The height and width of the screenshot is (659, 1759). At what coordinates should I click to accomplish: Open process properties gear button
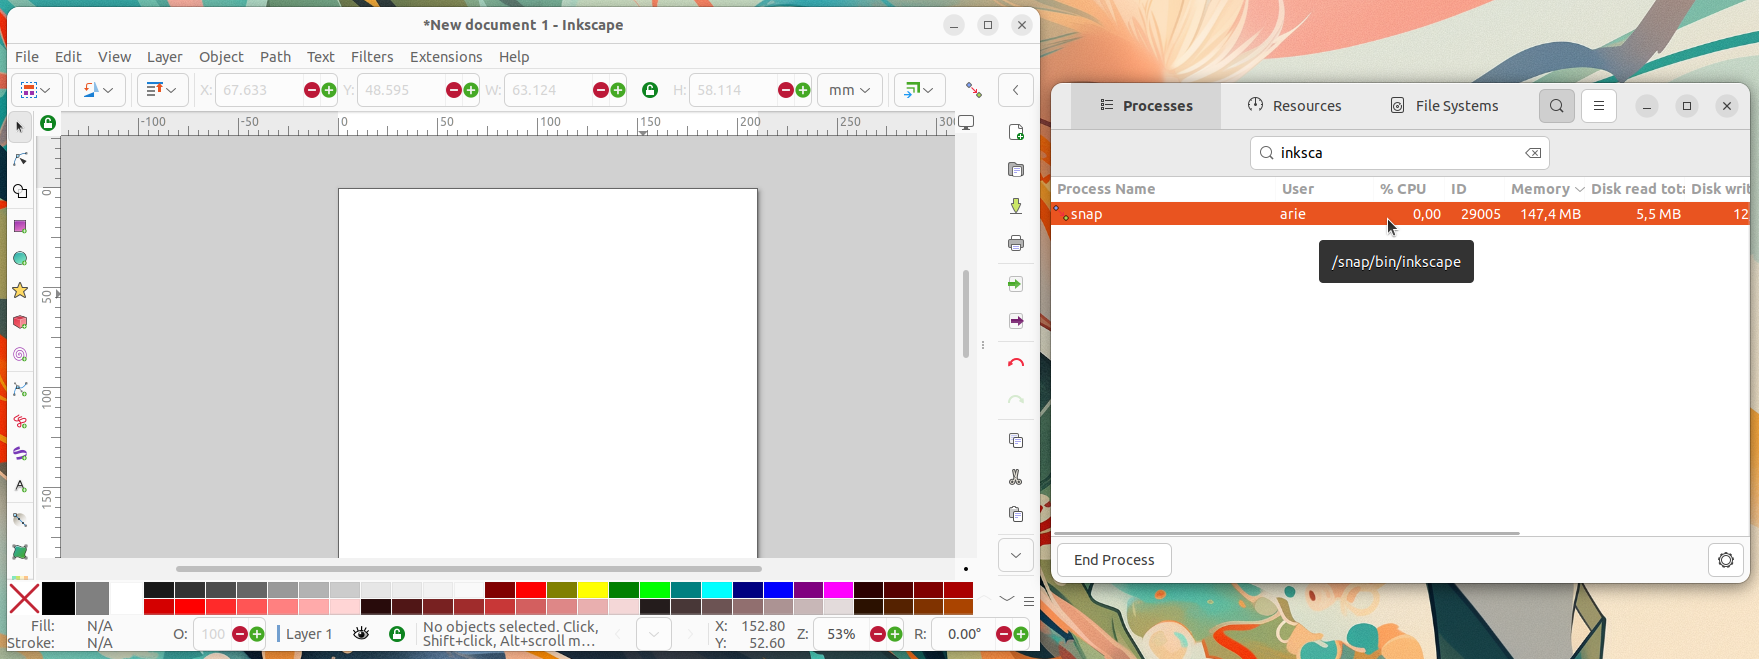tap(1726, 560)
